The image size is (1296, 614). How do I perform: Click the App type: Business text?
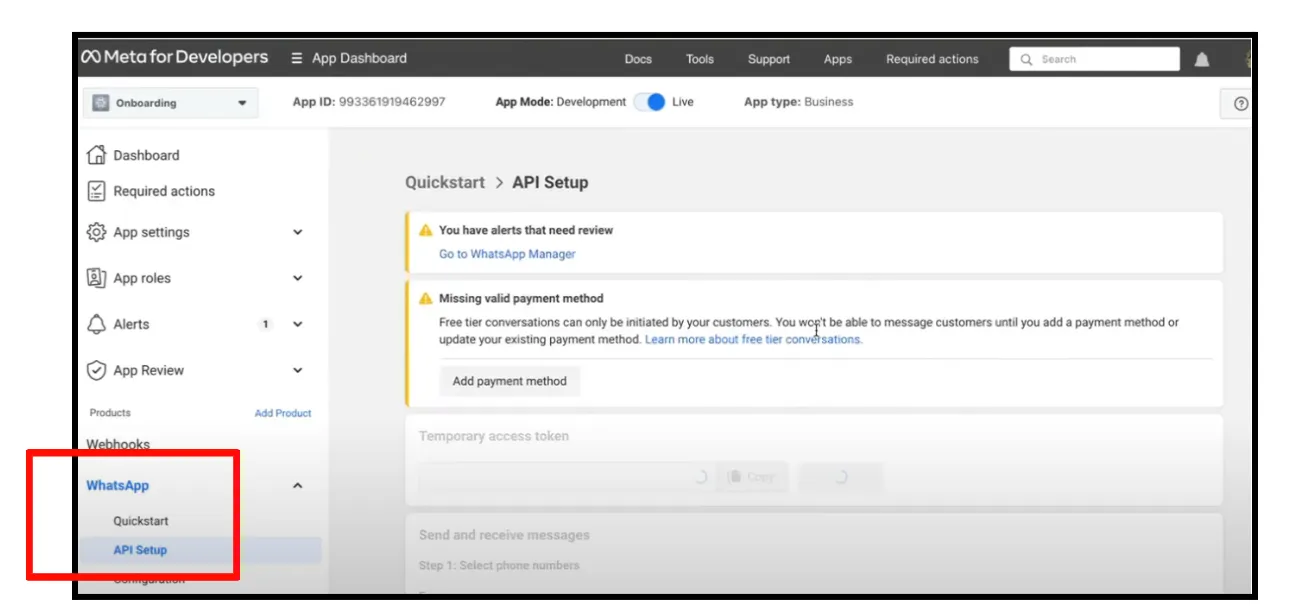[x=799, y=102]
